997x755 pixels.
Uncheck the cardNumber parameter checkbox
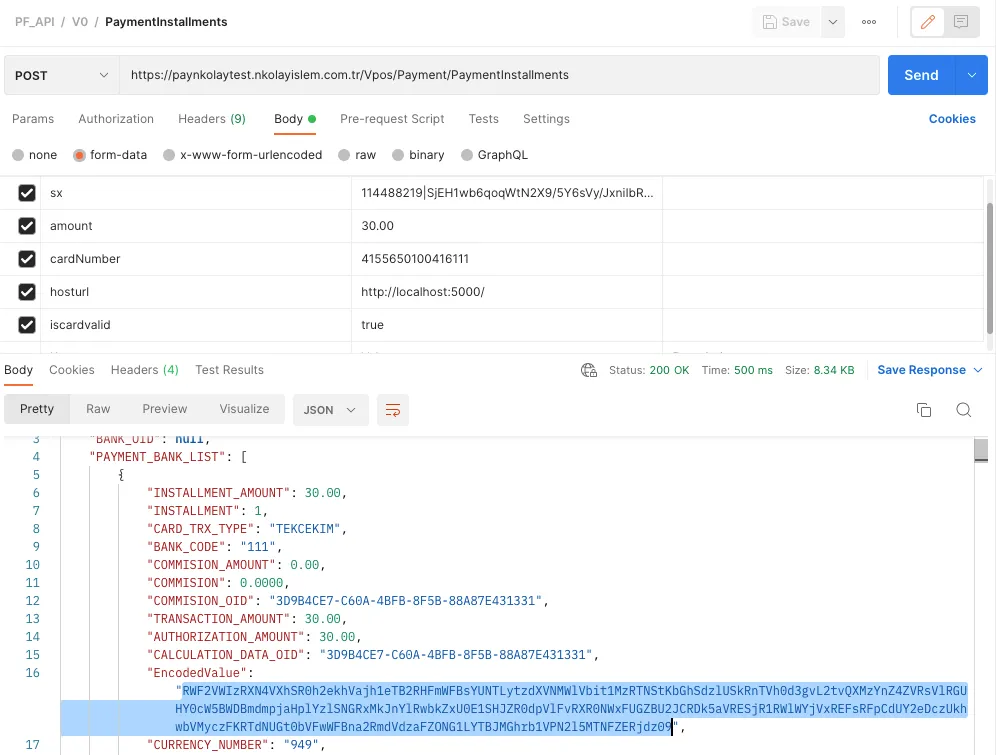click(x=27, y=259)
